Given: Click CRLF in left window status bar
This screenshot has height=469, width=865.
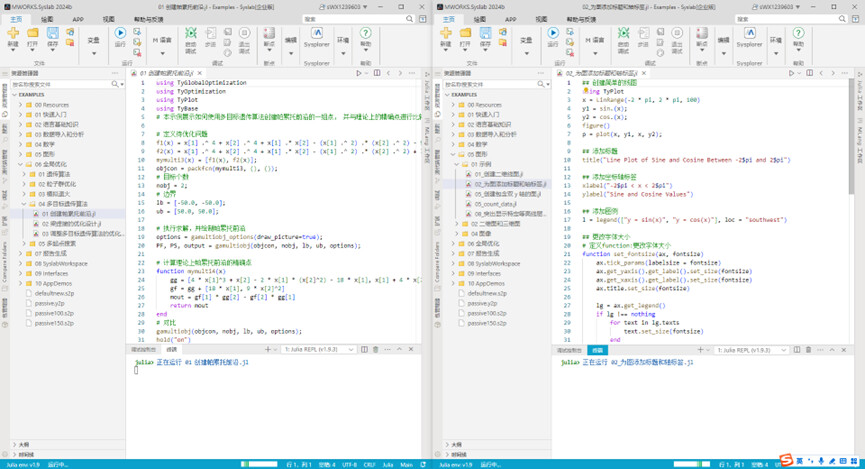Looking at the screenshot, I should tap(369, 465).
